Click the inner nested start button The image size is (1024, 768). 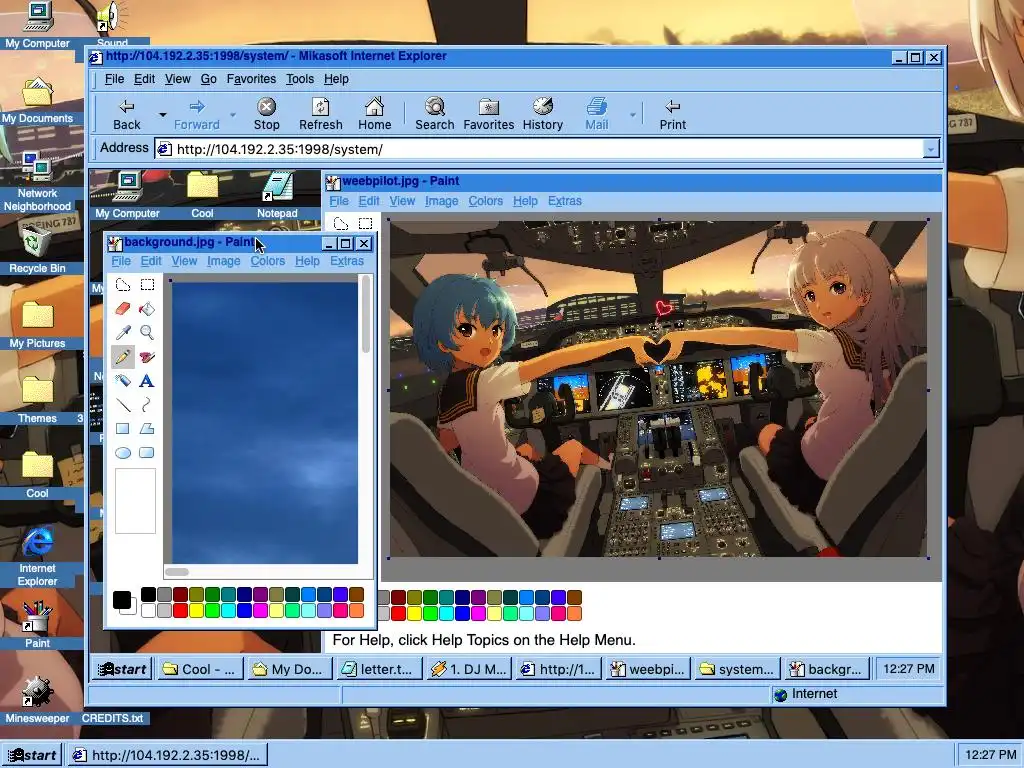click(121, 669)
